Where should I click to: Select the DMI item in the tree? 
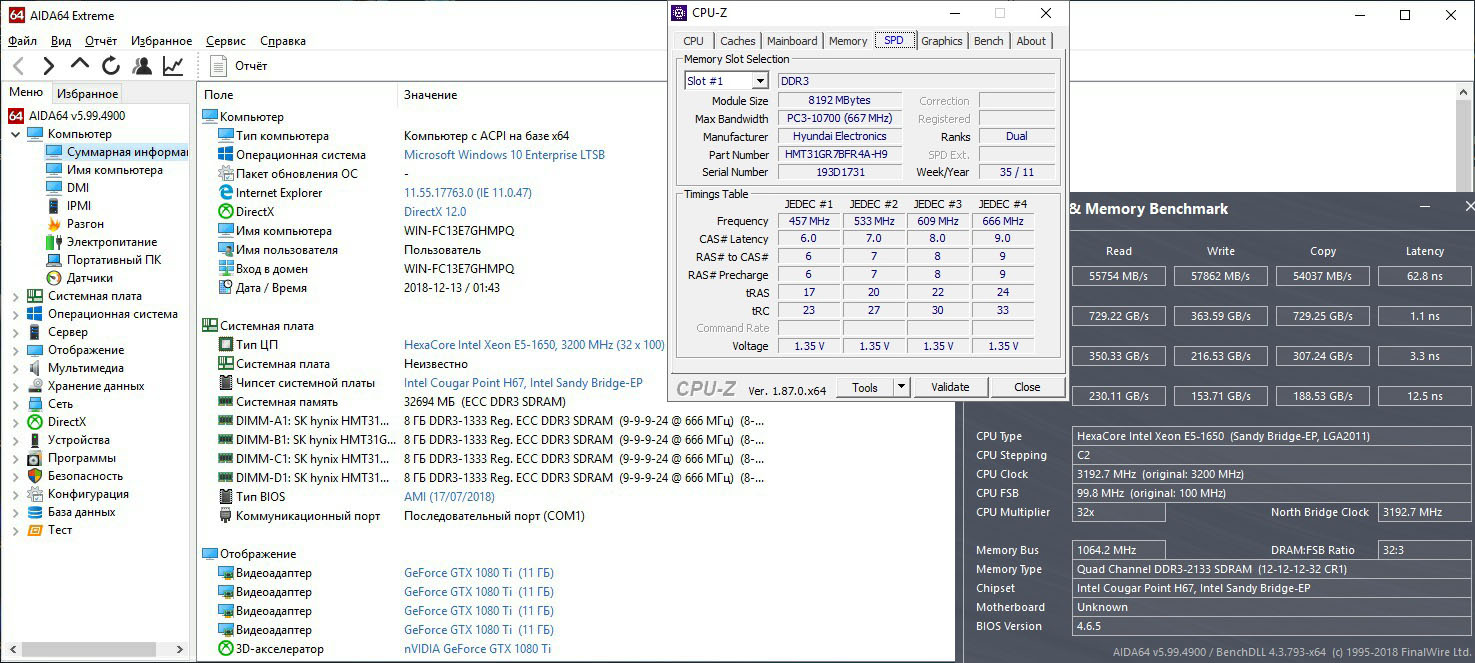tap(78, 188)
